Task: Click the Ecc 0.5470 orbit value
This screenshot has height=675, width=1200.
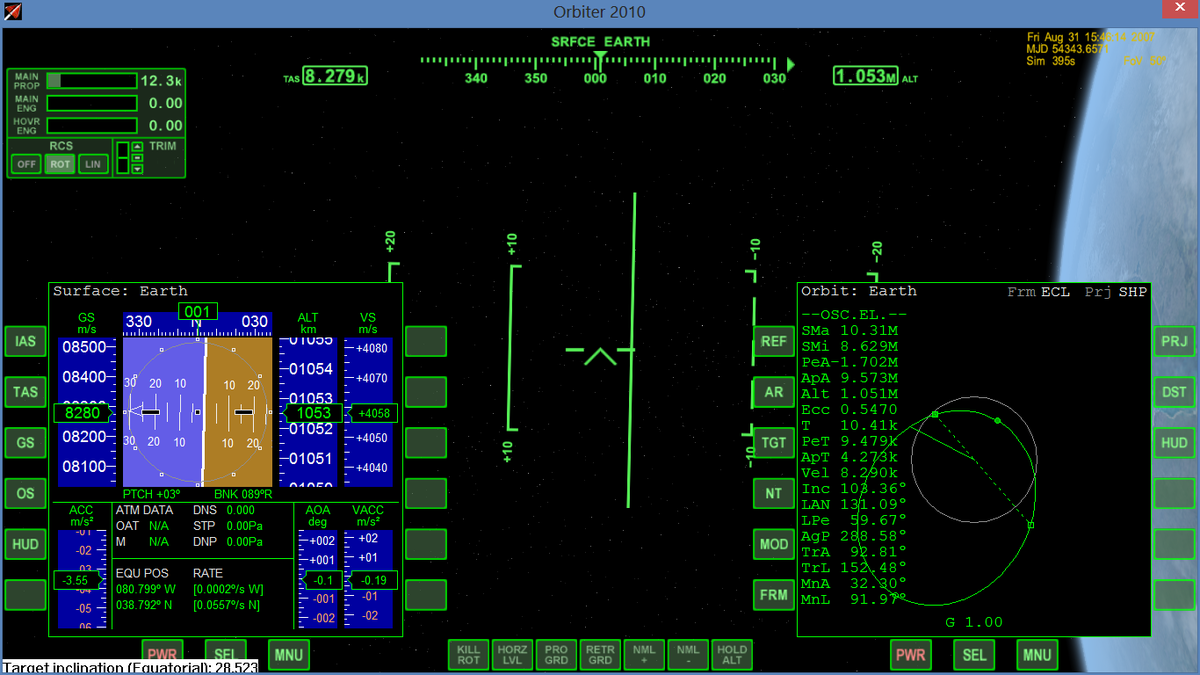Action: point(849,410)
